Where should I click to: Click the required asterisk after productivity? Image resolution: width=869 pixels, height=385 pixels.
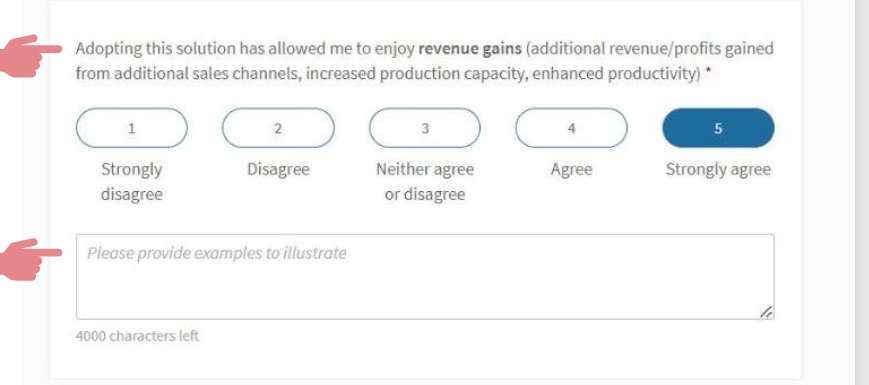click(x=708, y=72)
